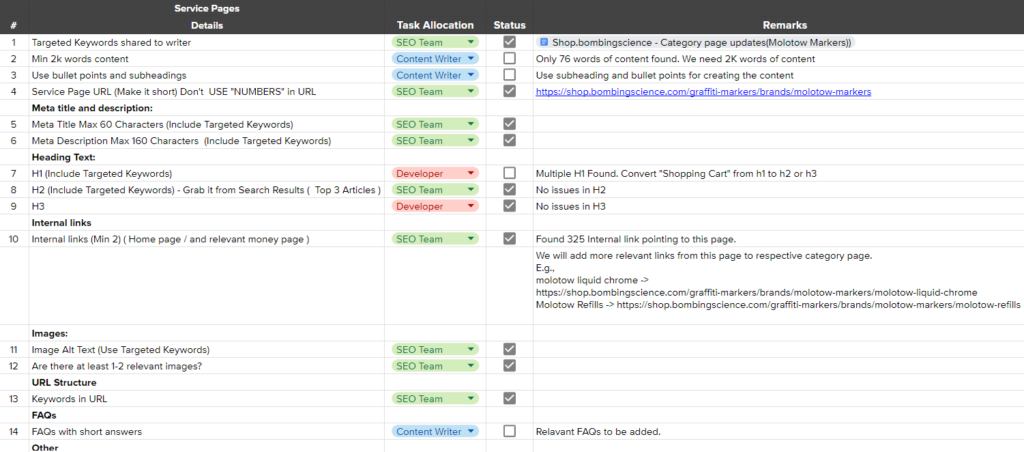Screen dimensions: 1024x452
Task: Select the 'Internal links' section heading cell
Action: [207, 222]
